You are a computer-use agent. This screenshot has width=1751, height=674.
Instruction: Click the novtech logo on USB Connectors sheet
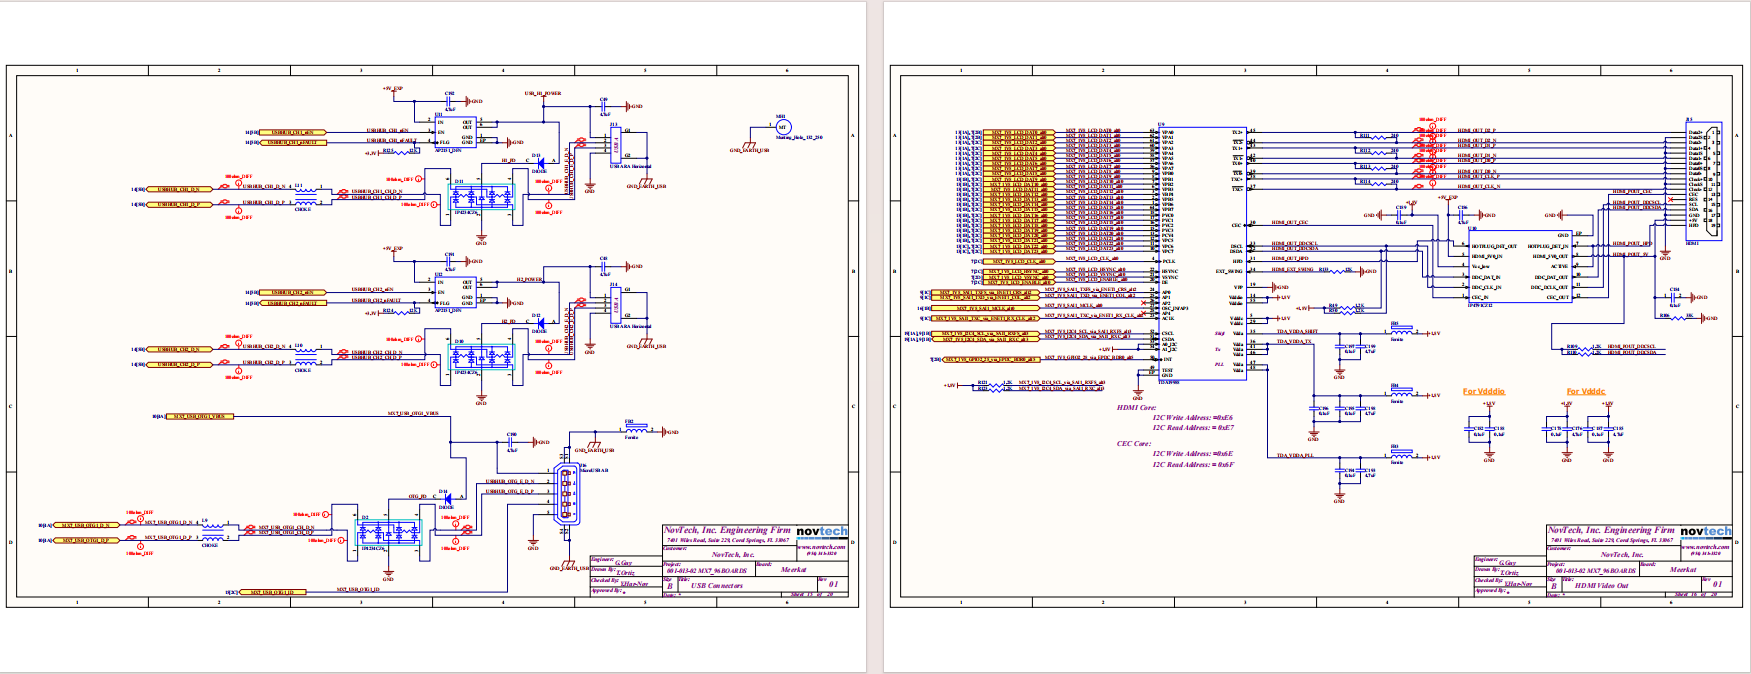tap(822, 532)
